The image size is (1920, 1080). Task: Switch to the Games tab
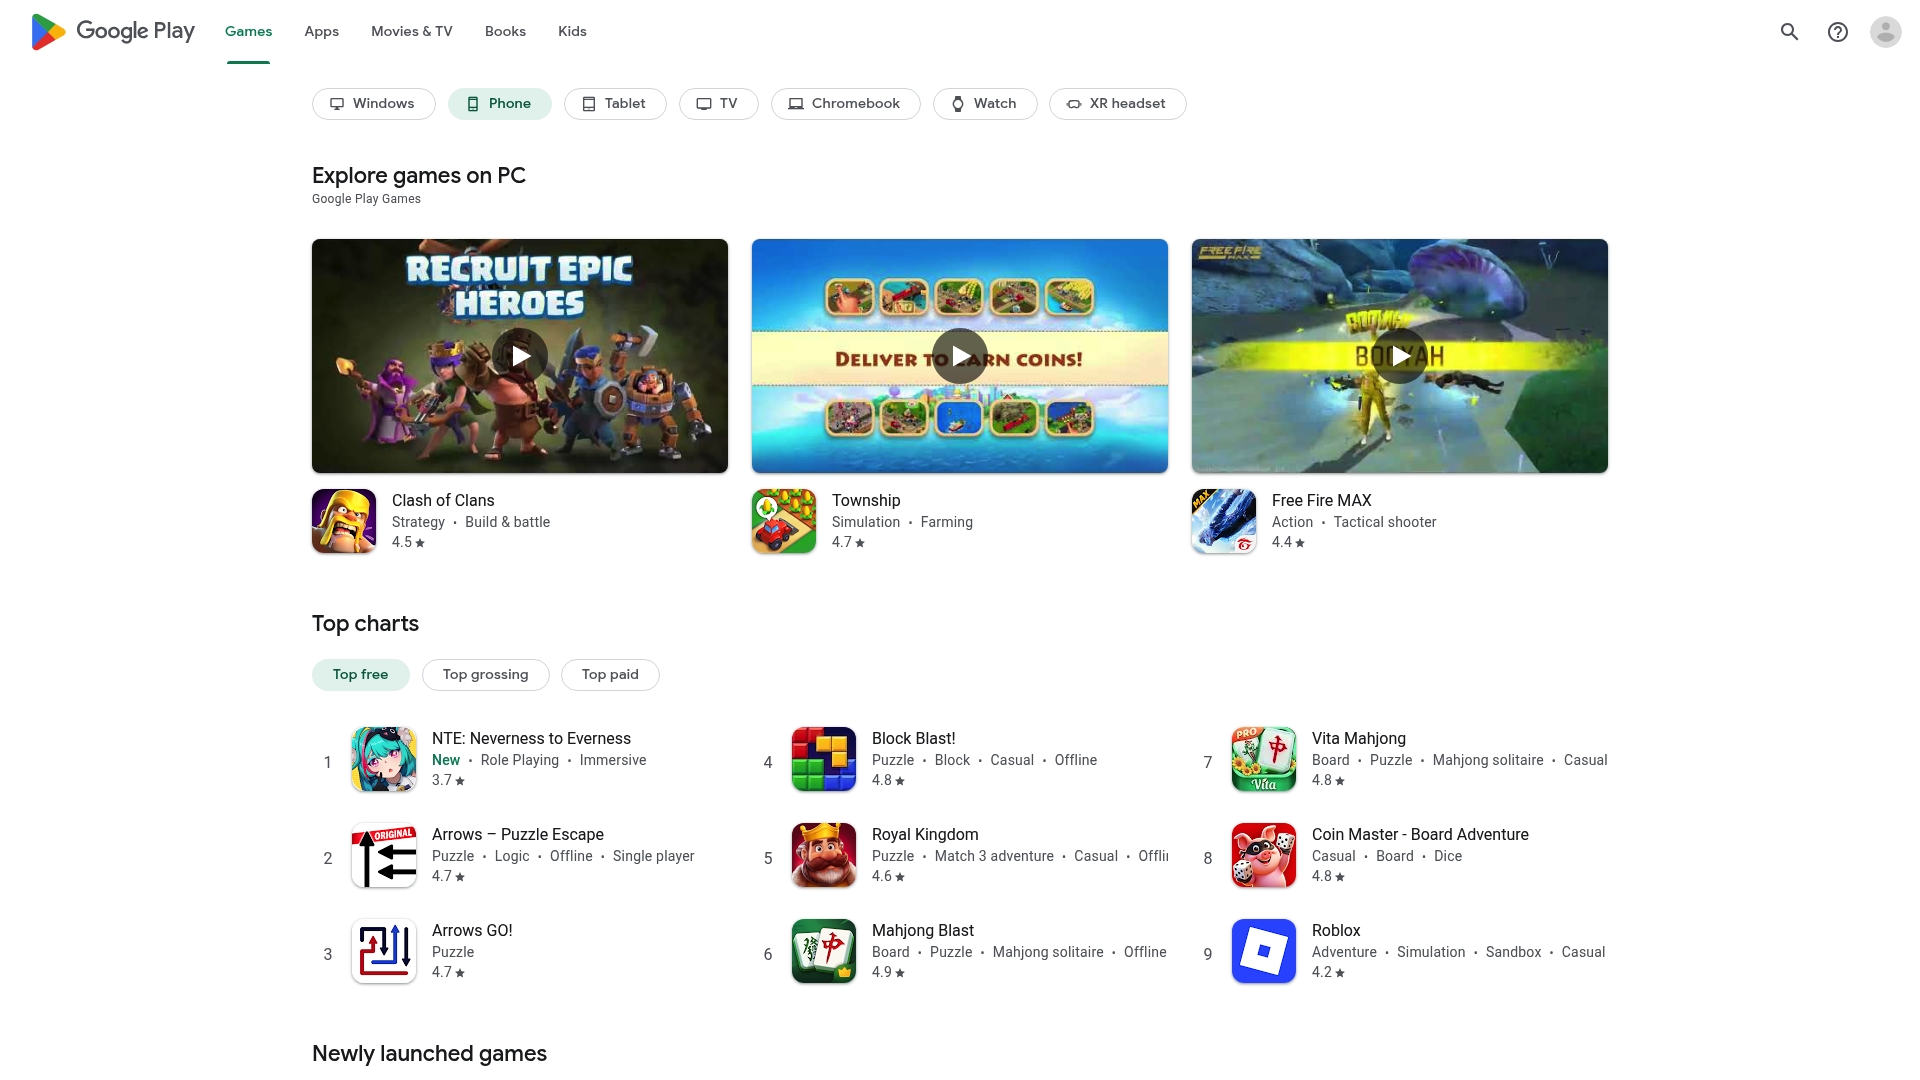[x=248, y=32]
